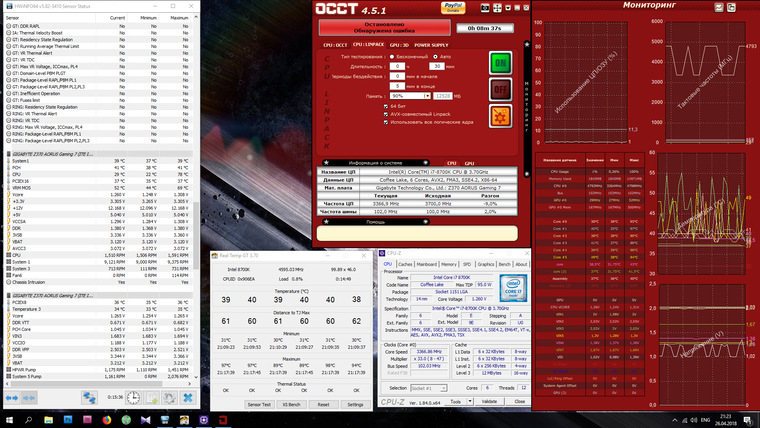Click the dark red OFF button in OCCT

coord(500,90)
